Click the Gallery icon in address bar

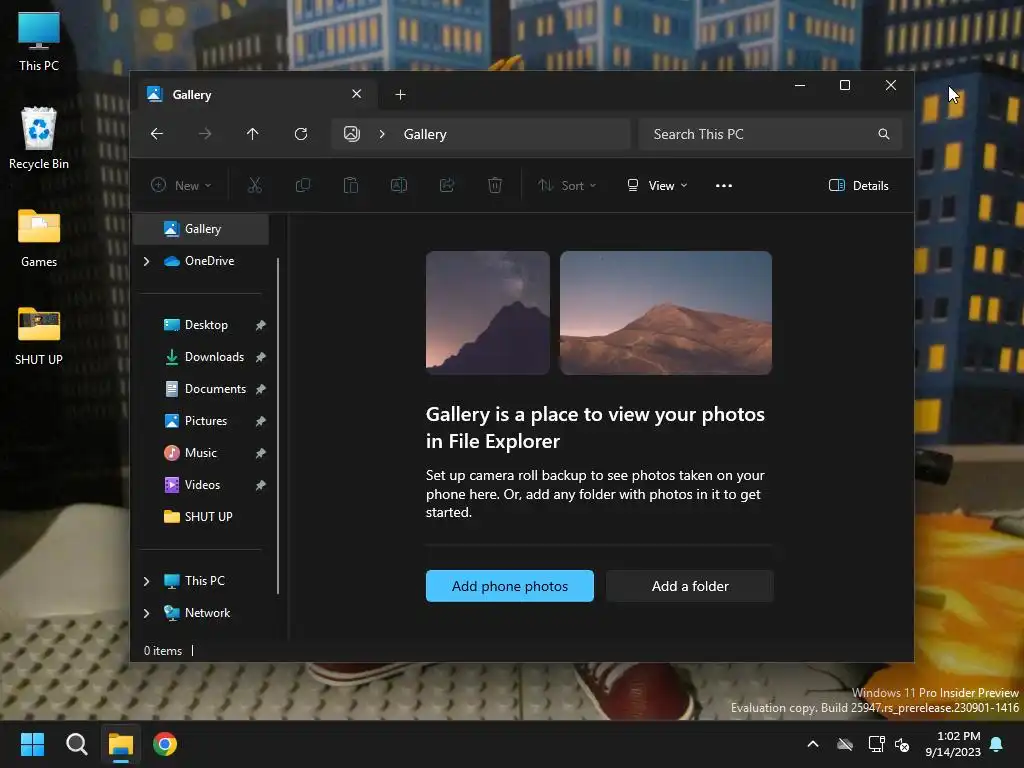click(352, 134)
